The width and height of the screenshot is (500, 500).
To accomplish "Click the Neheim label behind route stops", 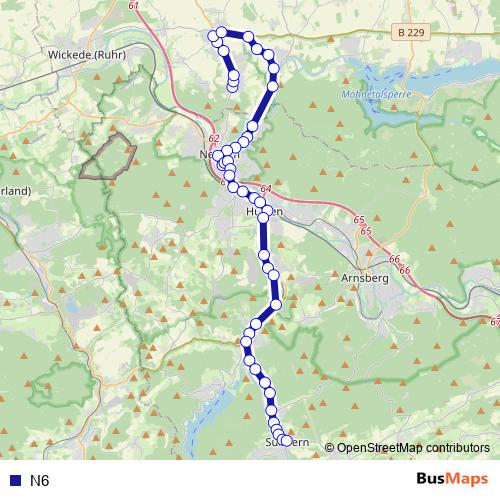I will (219, 154).
